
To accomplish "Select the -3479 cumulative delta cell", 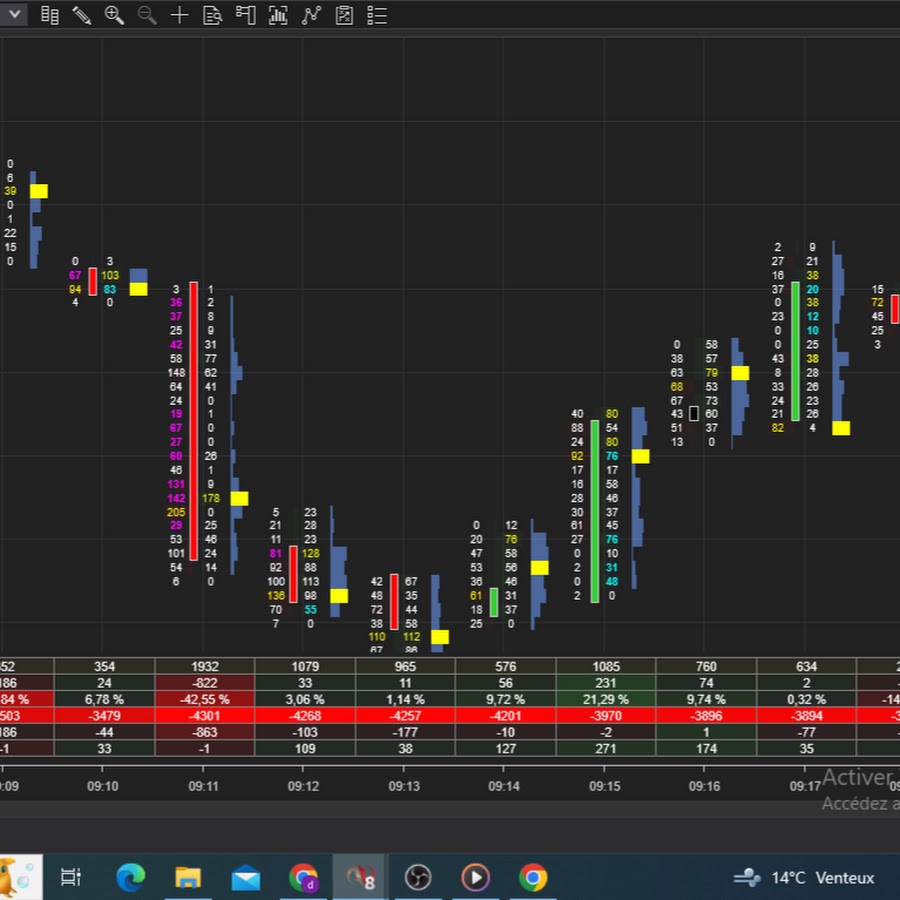I will tap(104, 716).
